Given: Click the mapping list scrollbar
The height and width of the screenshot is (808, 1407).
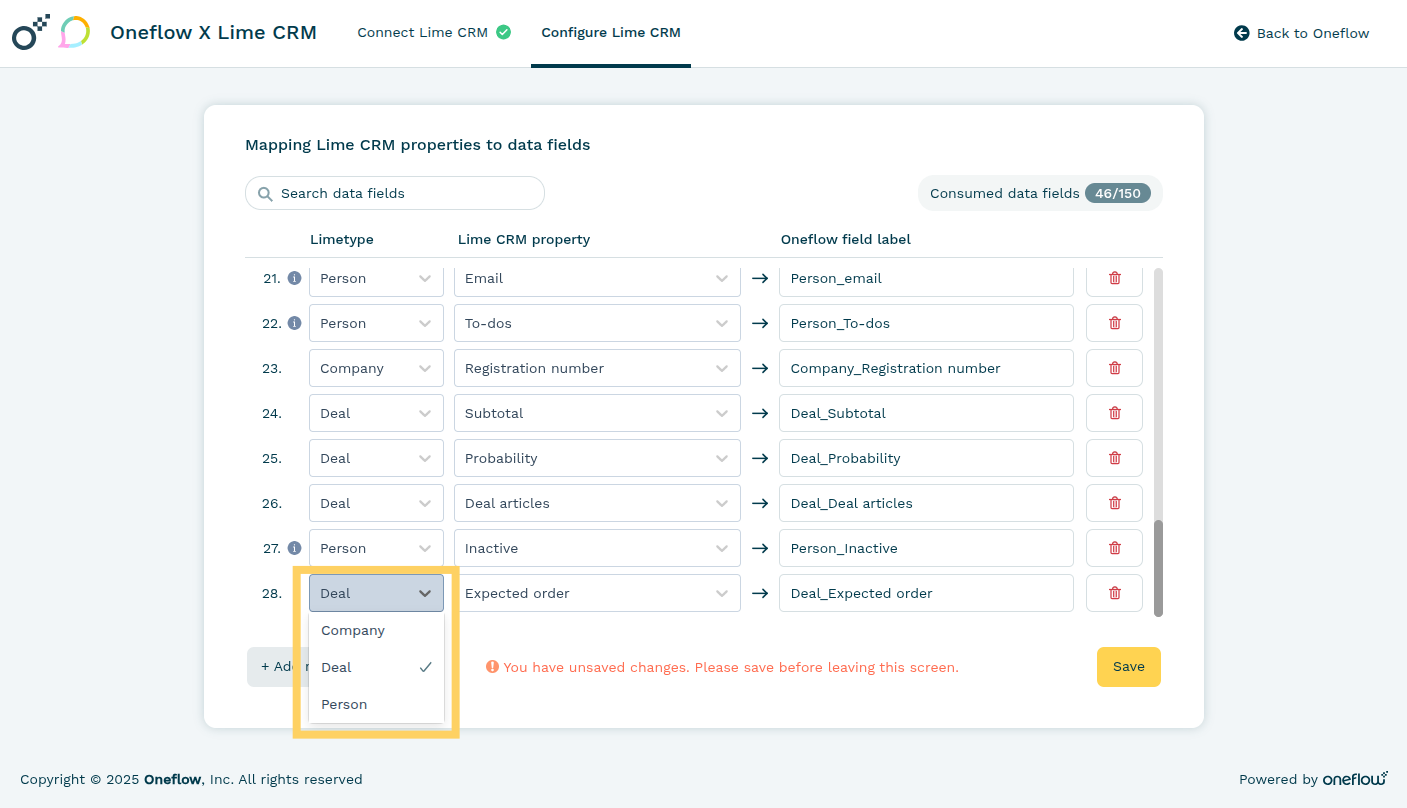Looking at the screenshot, I should (1158, 567).
